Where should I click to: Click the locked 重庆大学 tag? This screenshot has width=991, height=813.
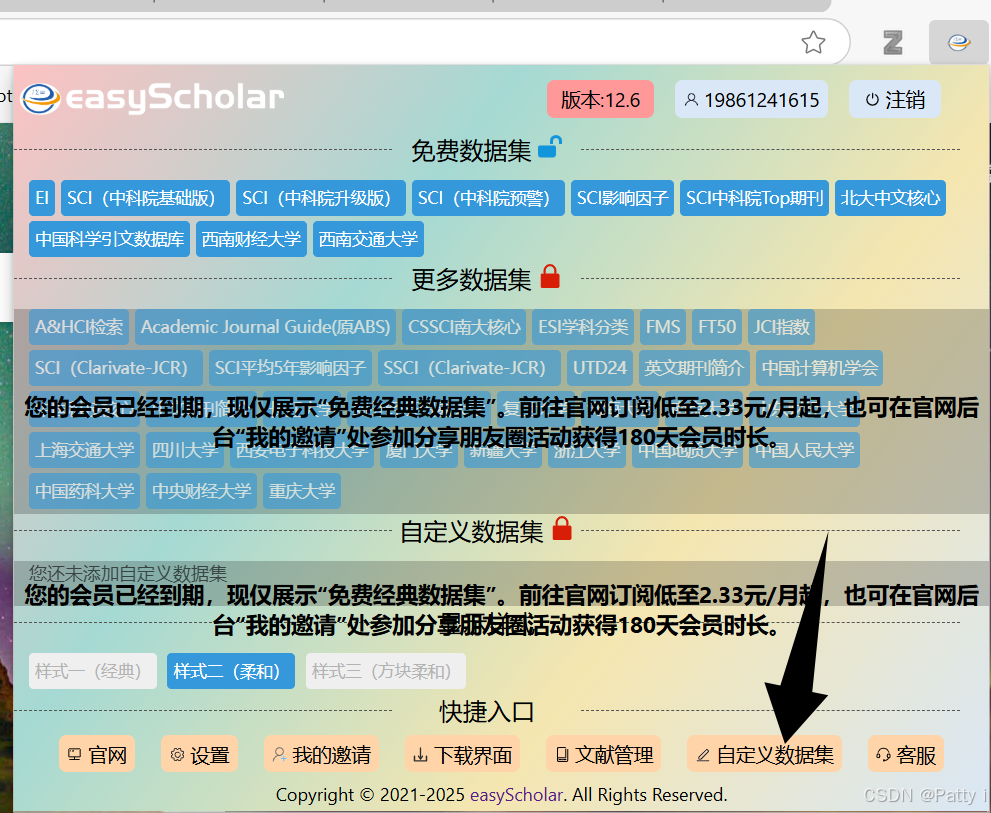point(302,491)
